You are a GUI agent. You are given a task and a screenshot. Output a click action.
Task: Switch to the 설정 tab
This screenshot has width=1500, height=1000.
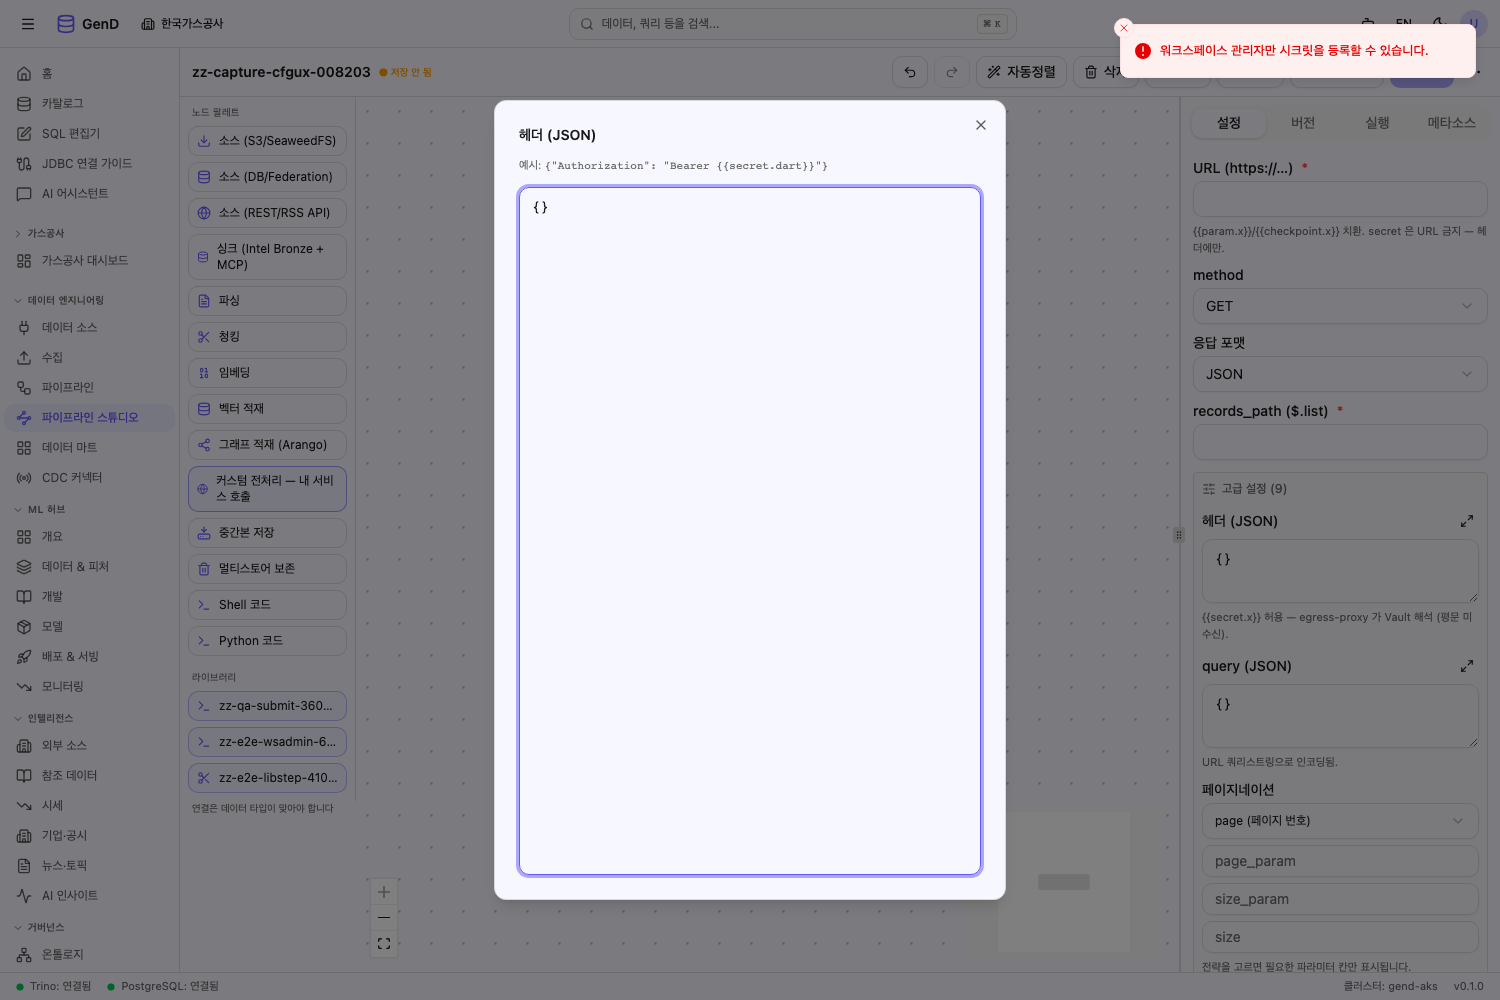(1229, 123)
